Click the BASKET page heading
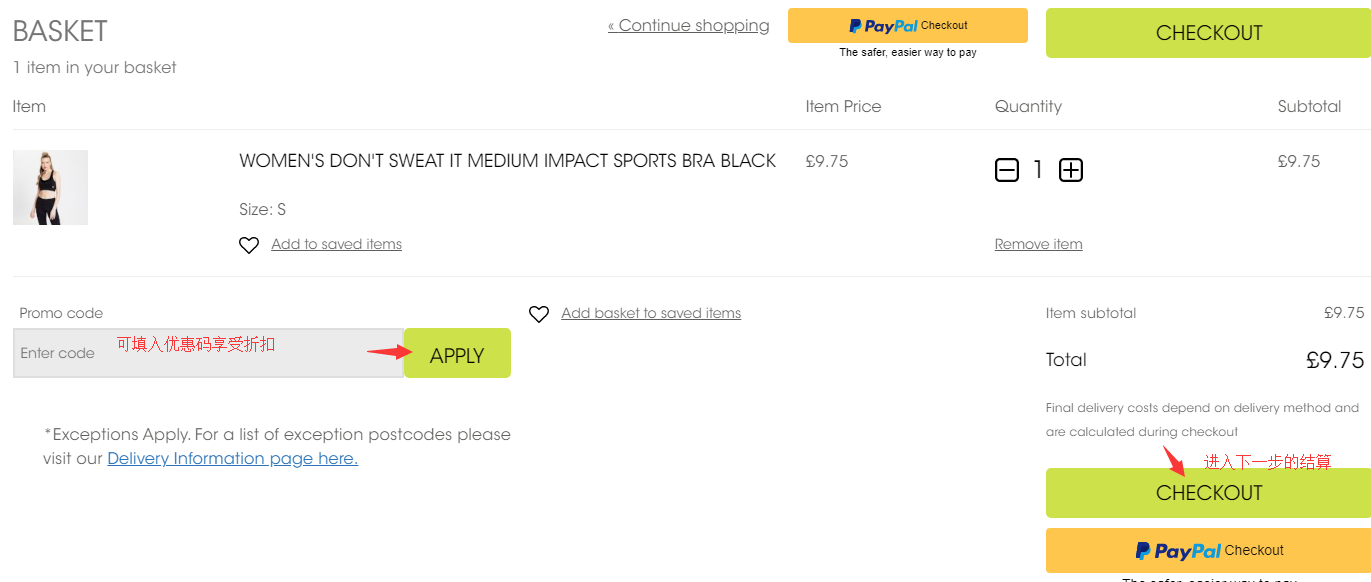This screenshot has height=582, width=1371. (60, 32)
